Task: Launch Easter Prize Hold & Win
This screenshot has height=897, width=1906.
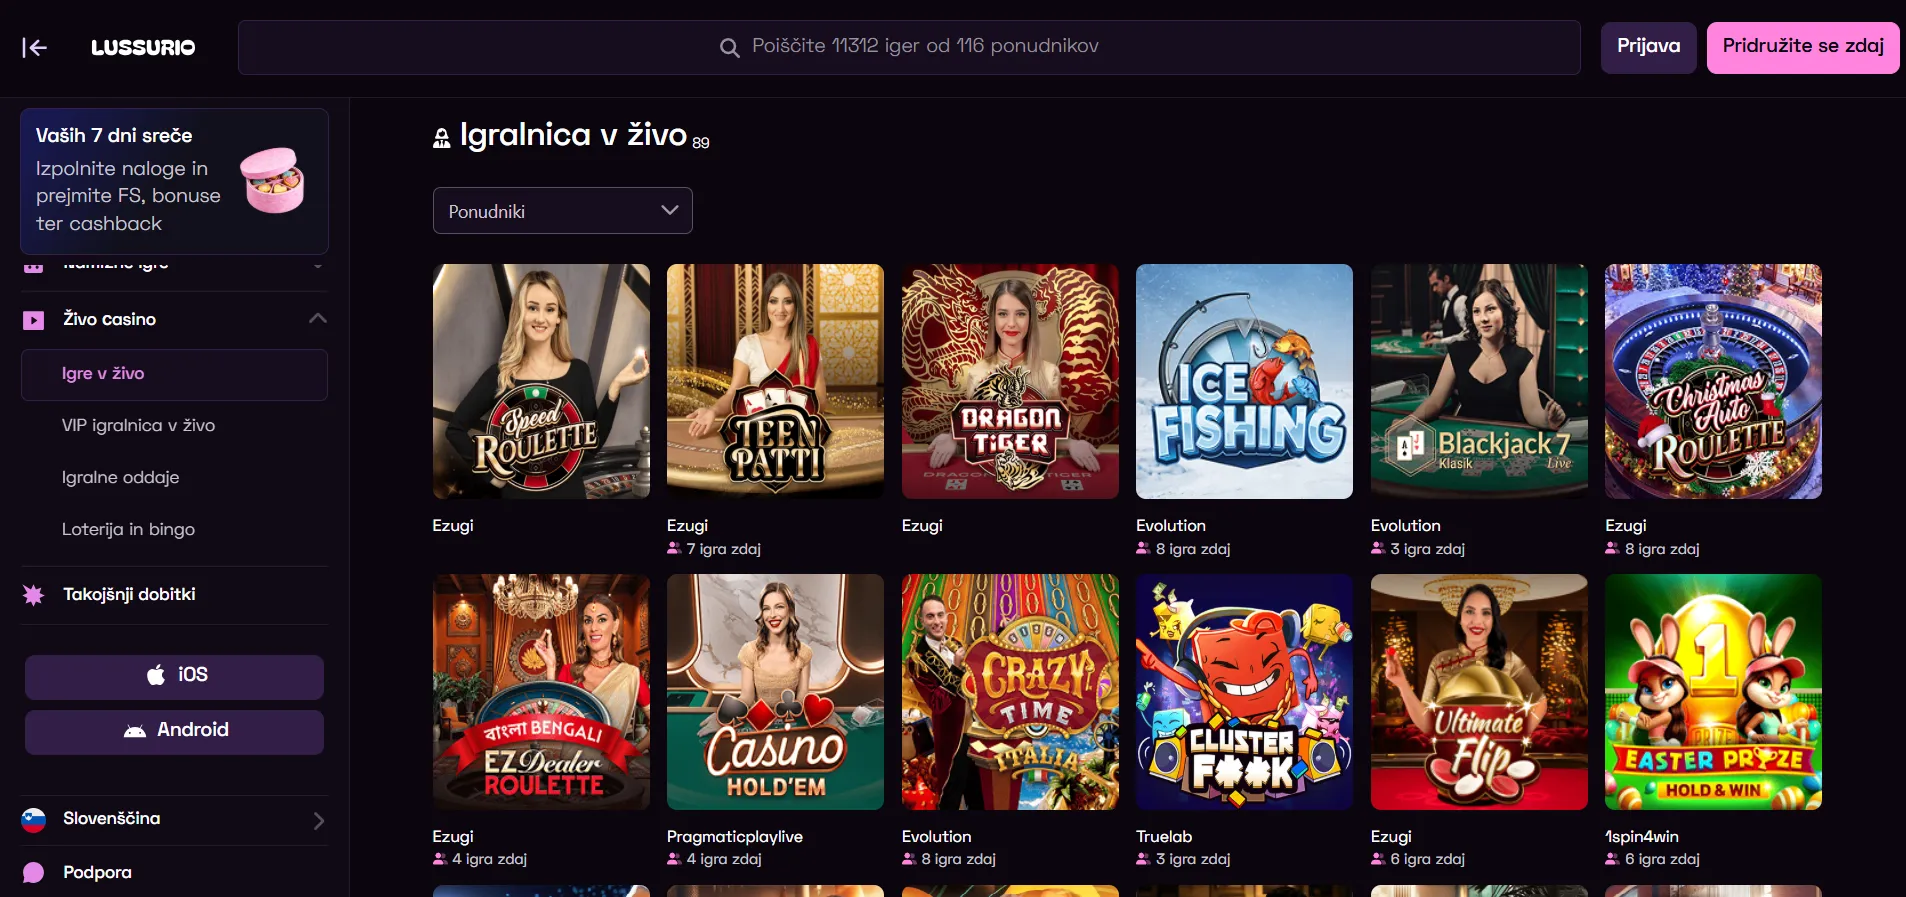Action: click(1713, 692)
